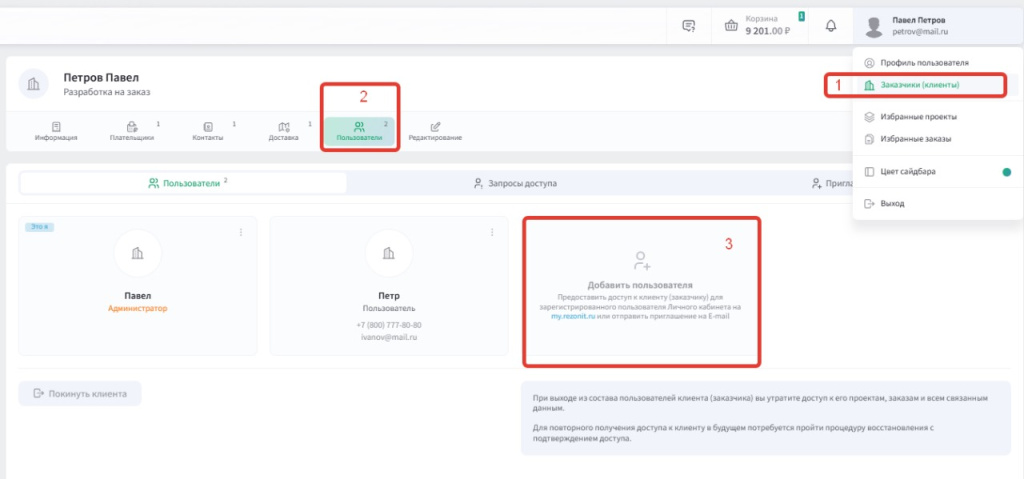1024x479 pixels.
Task: Choose Выход to log out
Action: click(x=891, y=203)
